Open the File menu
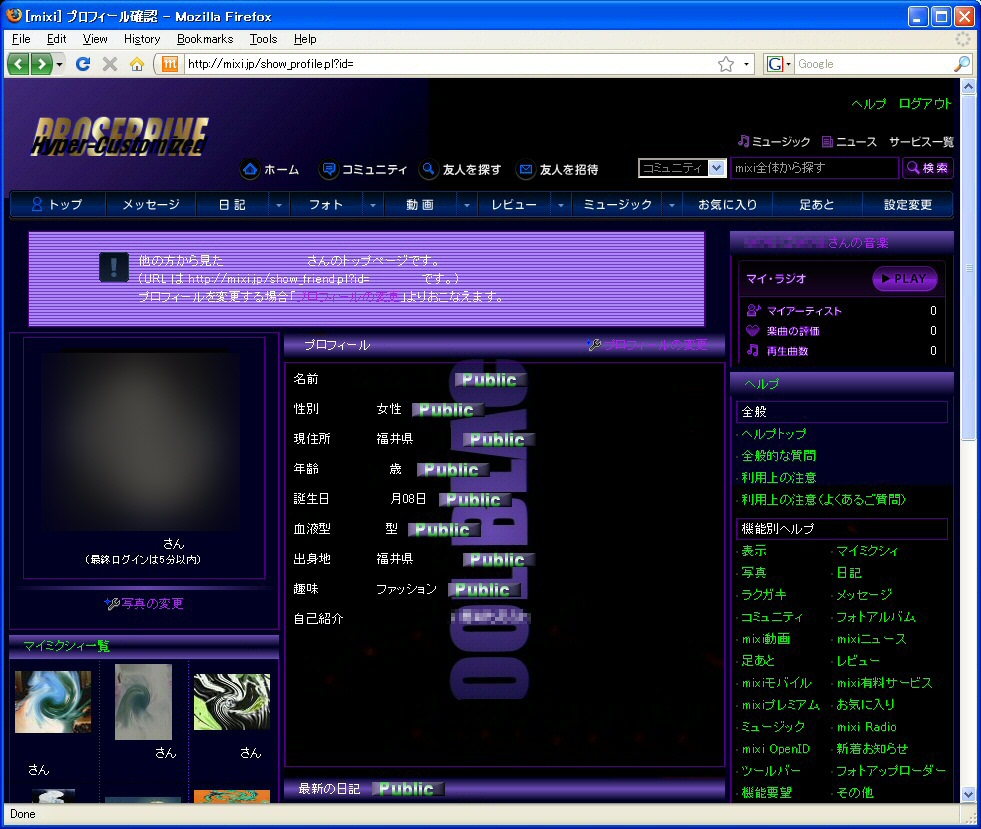 tap(21, 39)
